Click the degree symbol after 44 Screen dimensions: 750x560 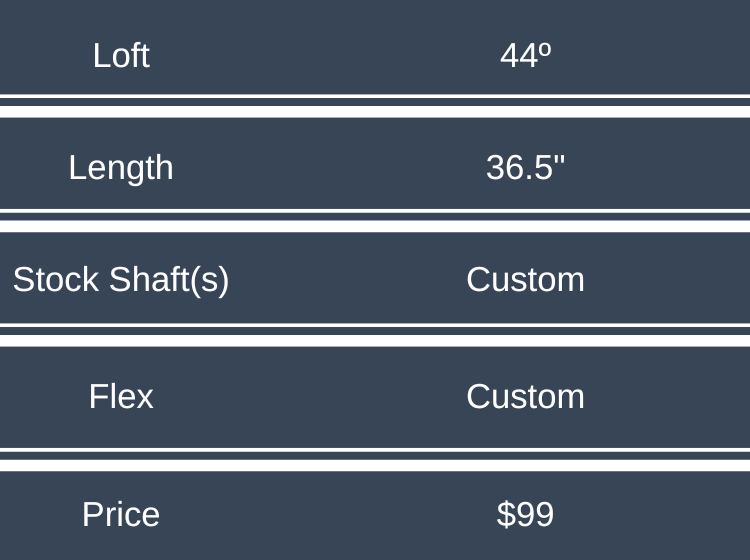click(x=546, y=48)
